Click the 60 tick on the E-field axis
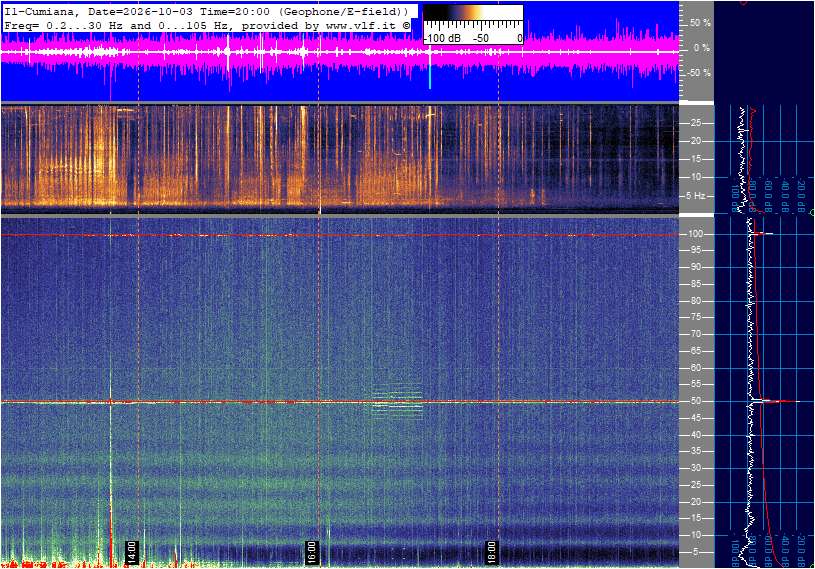Screen dimensions: 815x569 (x=695, y=368)
